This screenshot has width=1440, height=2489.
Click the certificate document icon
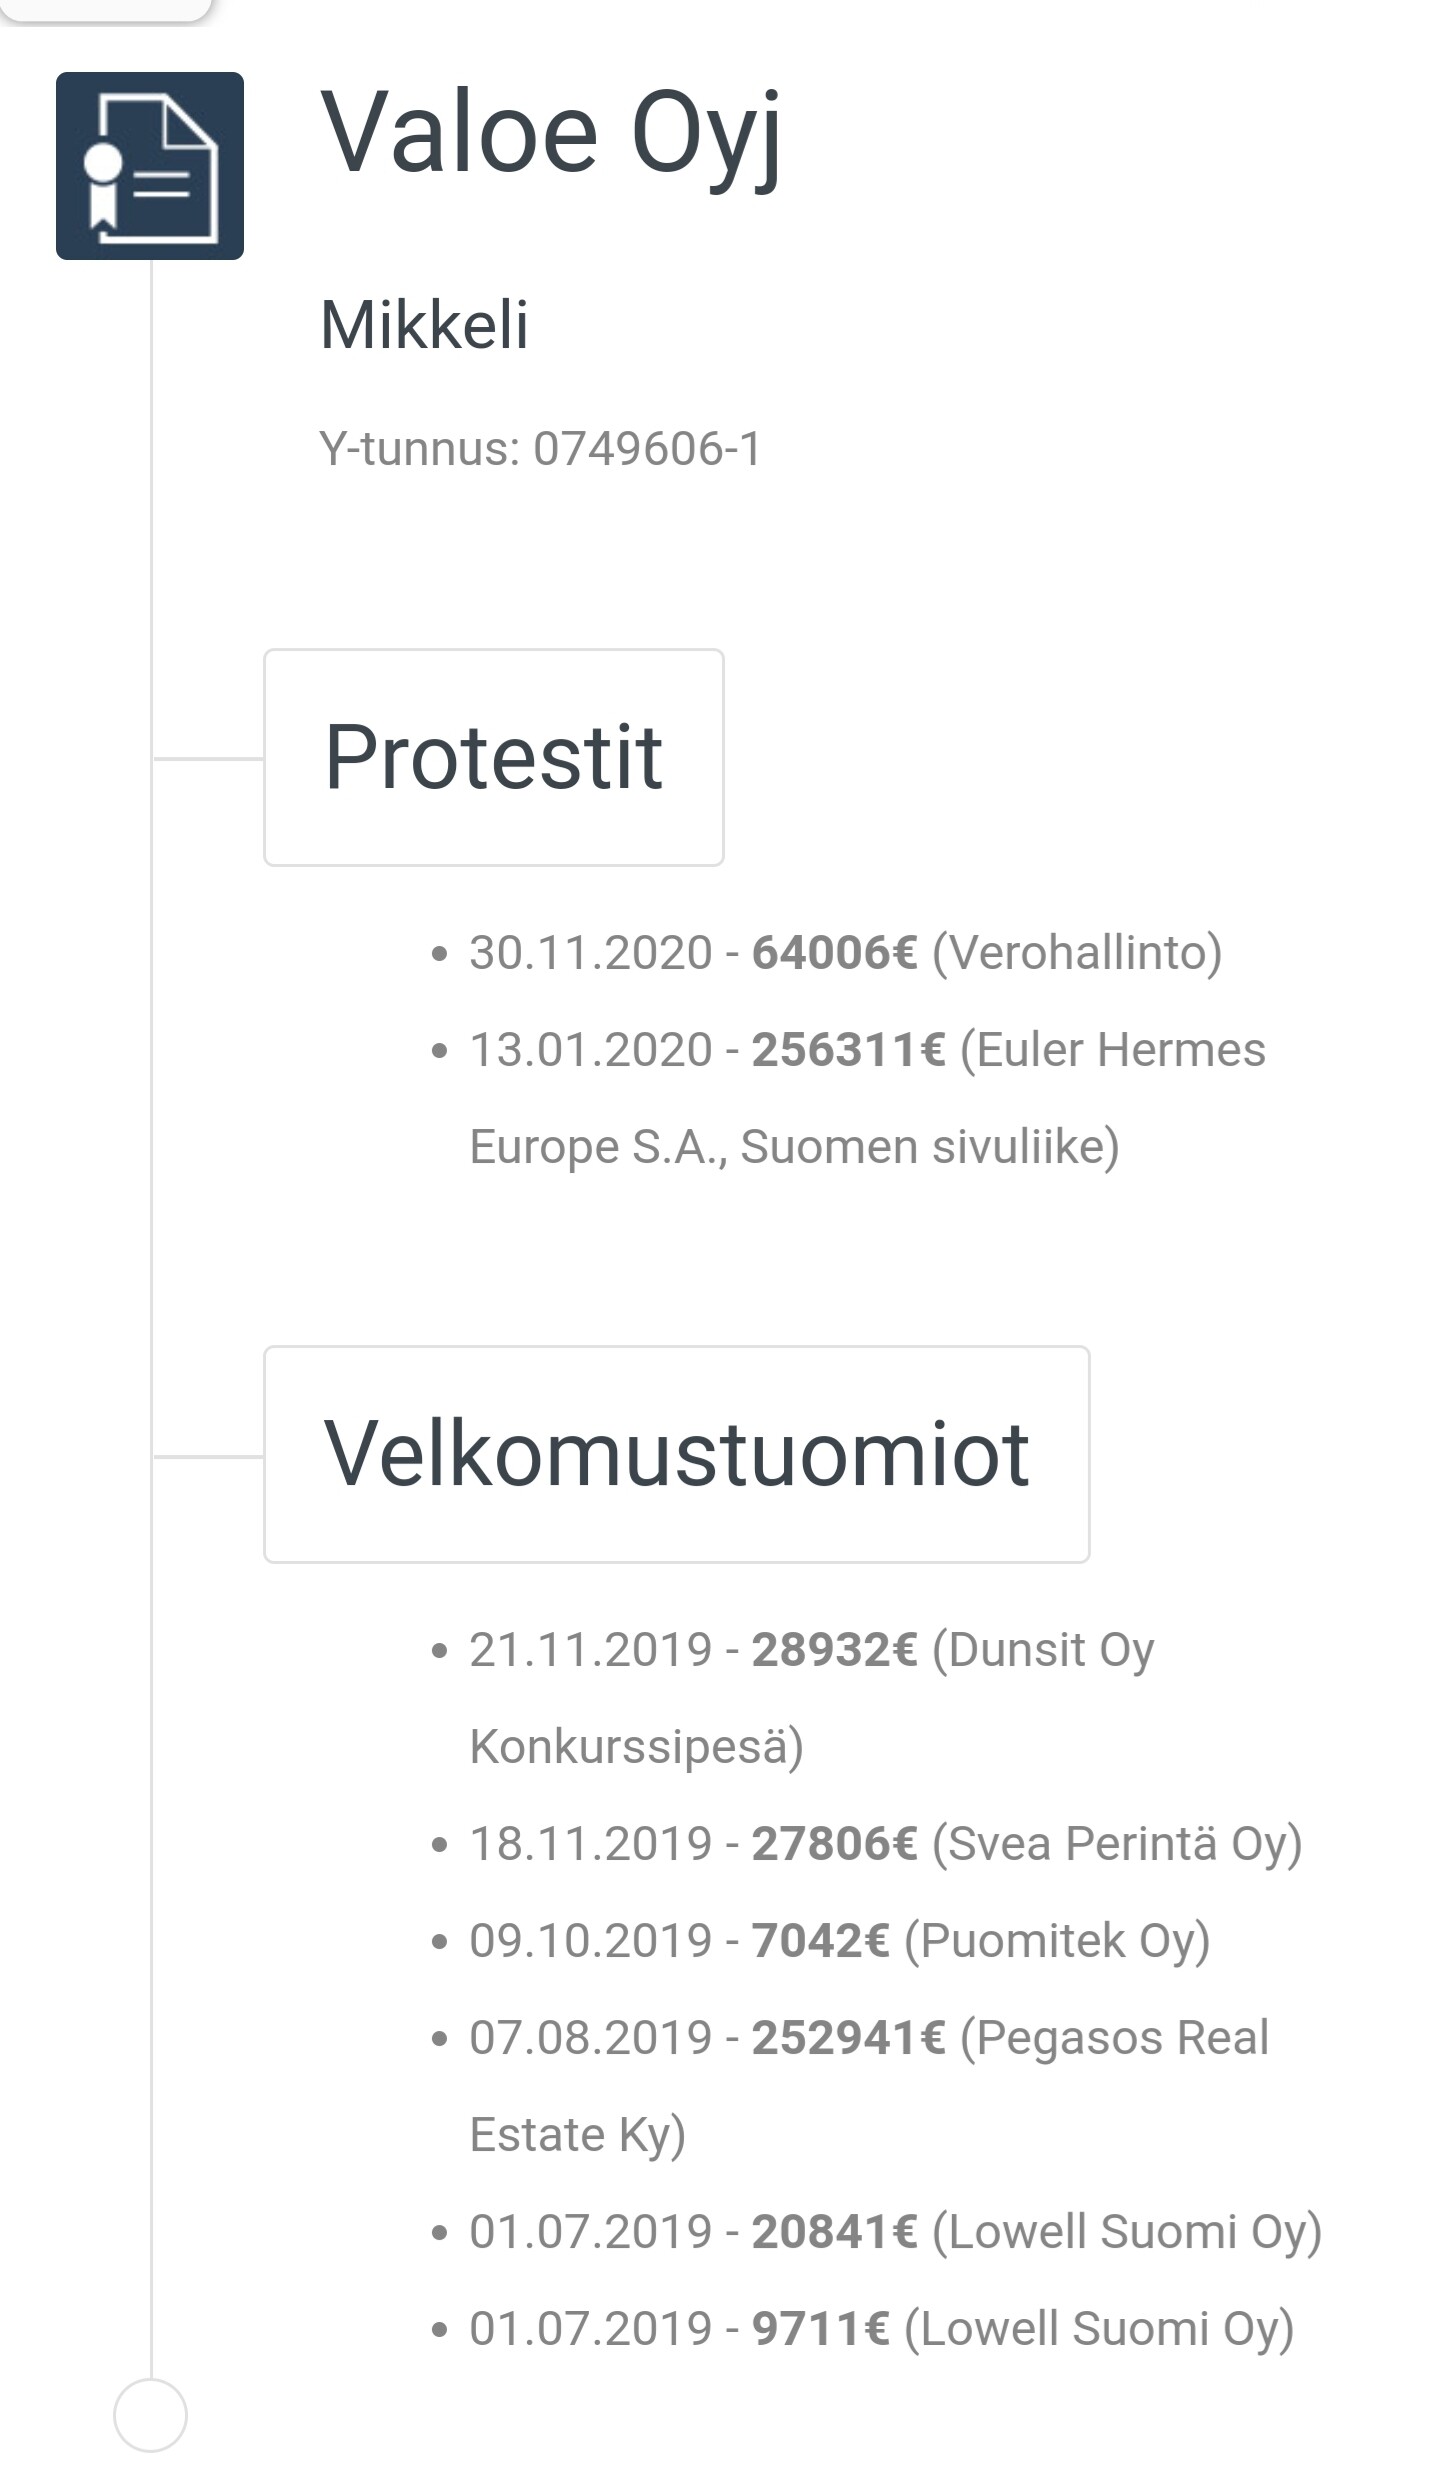coord(150,166)
